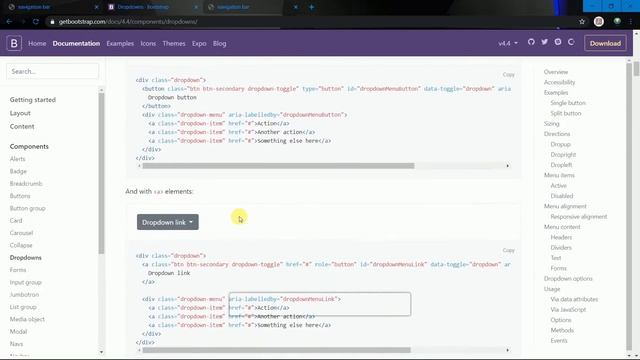Click the page vertical scrollbar thumb

[636, 69]
